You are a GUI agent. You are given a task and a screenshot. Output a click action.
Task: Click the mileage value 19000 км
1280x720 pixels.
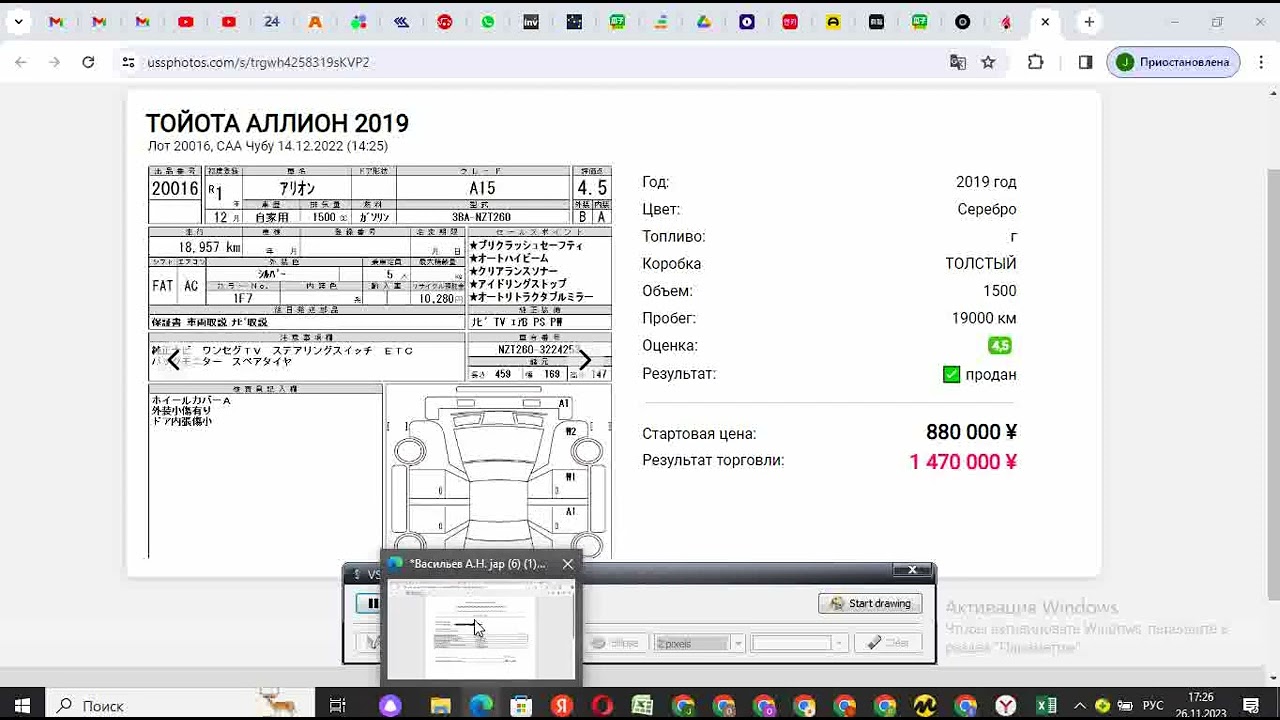tap(984, 318)
